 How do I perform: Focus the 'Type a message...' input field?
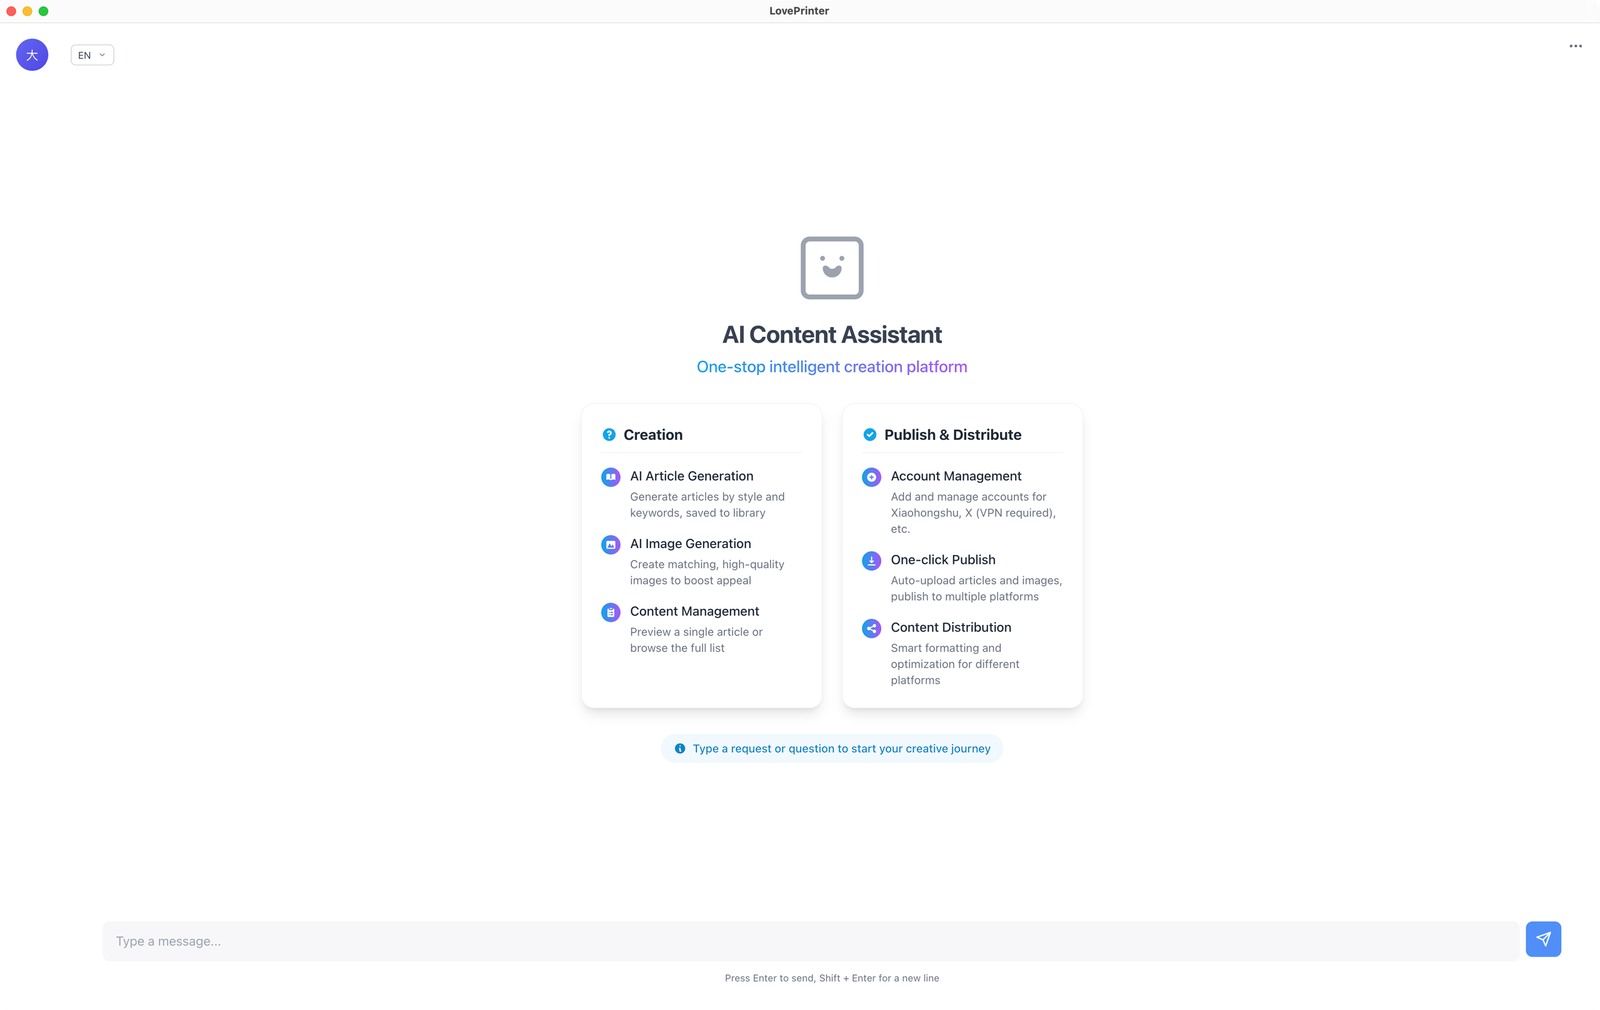click(x=810, y=941)
